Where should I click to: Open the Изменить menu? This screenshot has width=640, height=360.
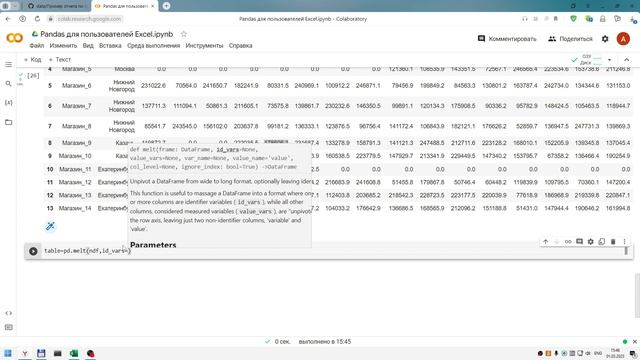(63, 46)
